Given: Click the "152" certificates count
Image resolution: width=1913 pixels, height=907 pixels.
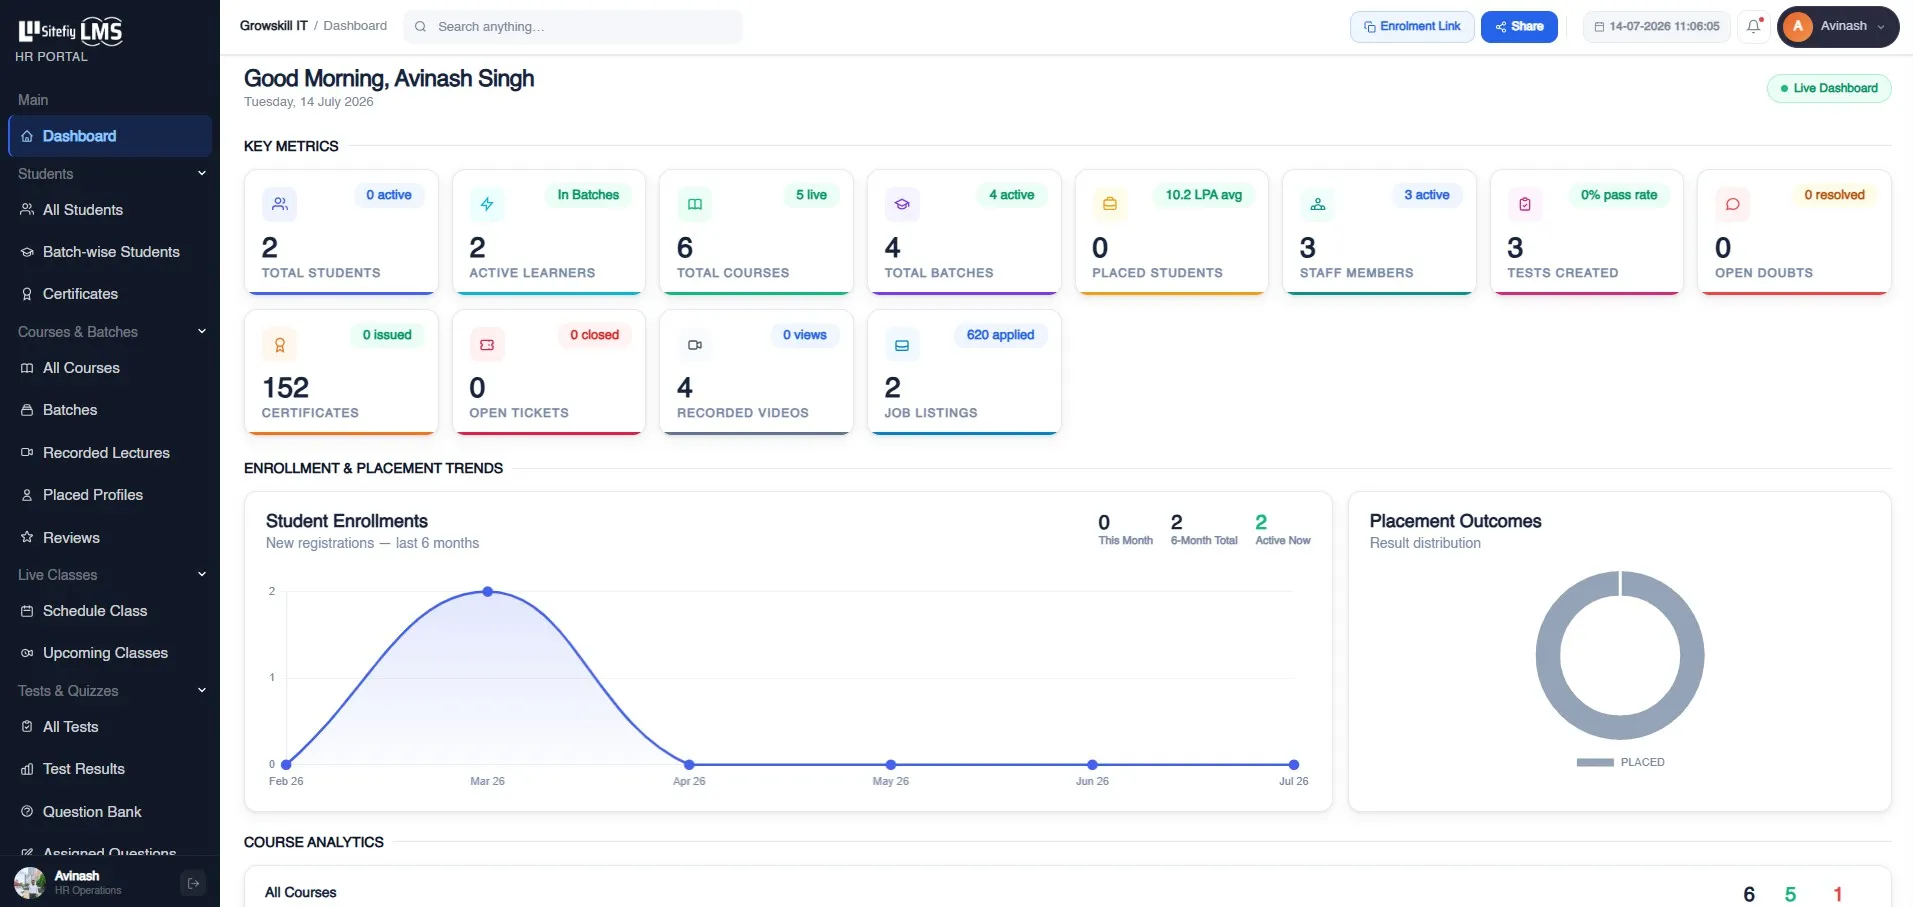Looking at the screenshot, I should point(286,388).
